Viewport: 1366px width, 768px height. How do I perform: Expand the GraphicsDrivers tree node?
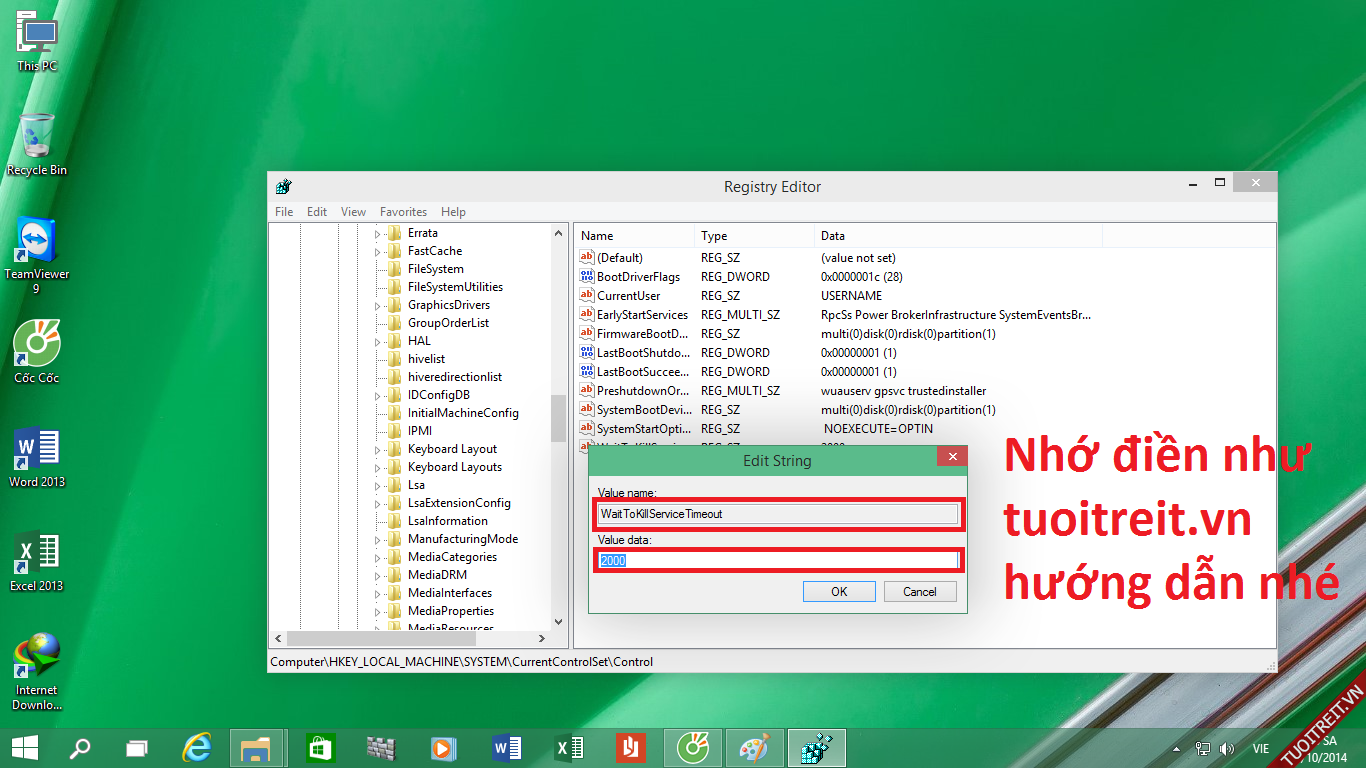[x=379, y=306]
